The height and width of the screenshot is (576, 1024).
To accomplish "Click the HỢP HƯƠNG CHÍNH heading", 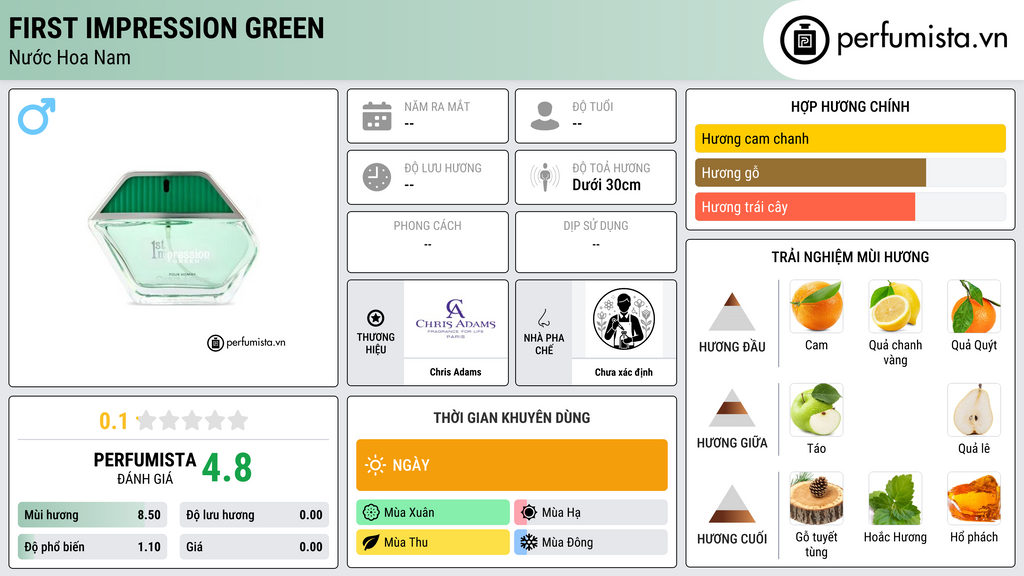I will 850,106.
